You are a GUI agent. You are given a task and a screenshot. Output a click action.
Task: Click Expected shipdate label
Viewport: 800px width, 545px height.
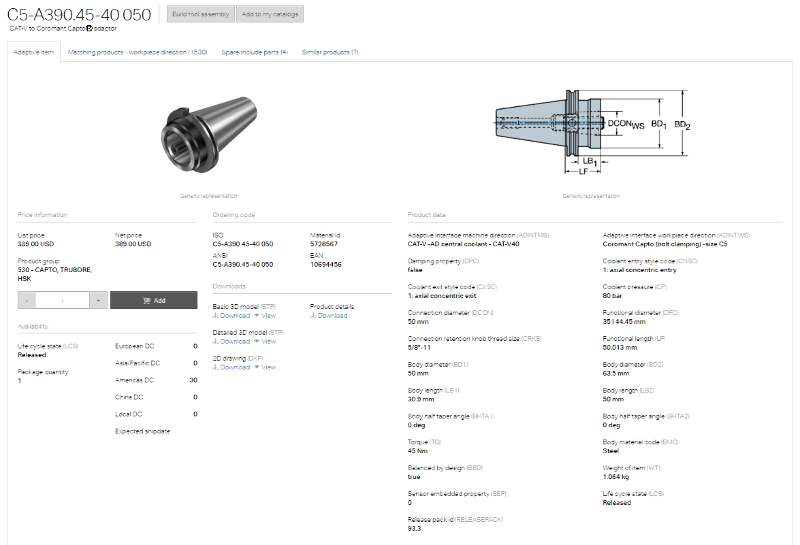click(143, 431)
